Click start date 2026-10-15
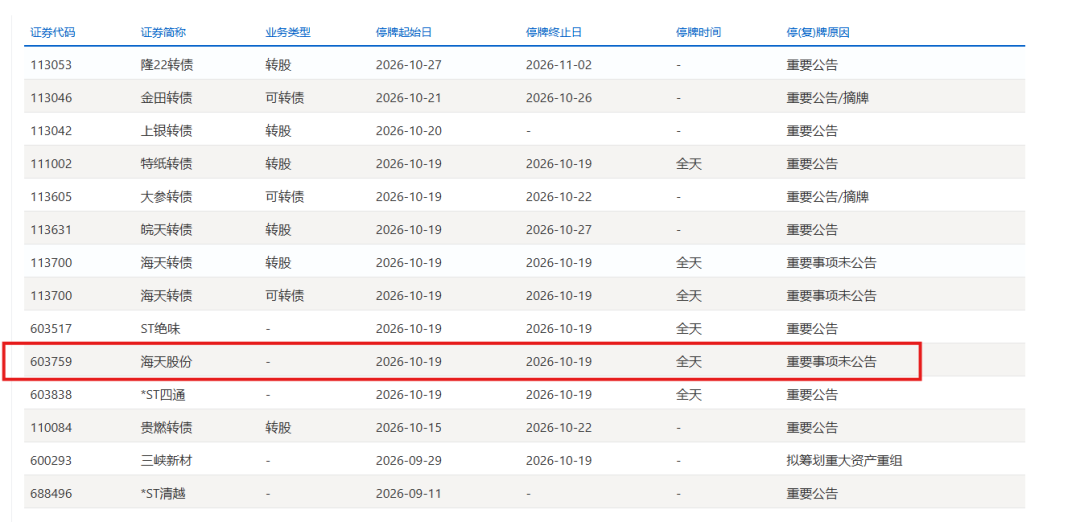This screenshot has height=522, width=1080. point(408,428)
